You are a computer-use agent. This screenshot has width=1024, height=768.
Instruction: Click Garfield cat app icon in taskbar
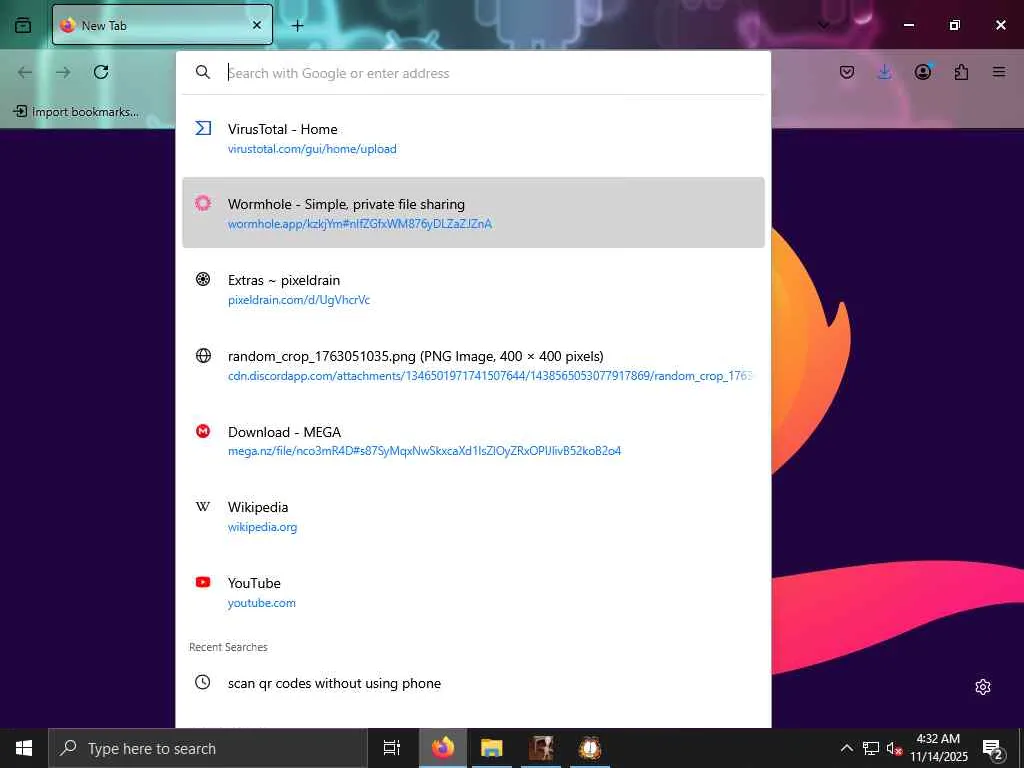590,748
